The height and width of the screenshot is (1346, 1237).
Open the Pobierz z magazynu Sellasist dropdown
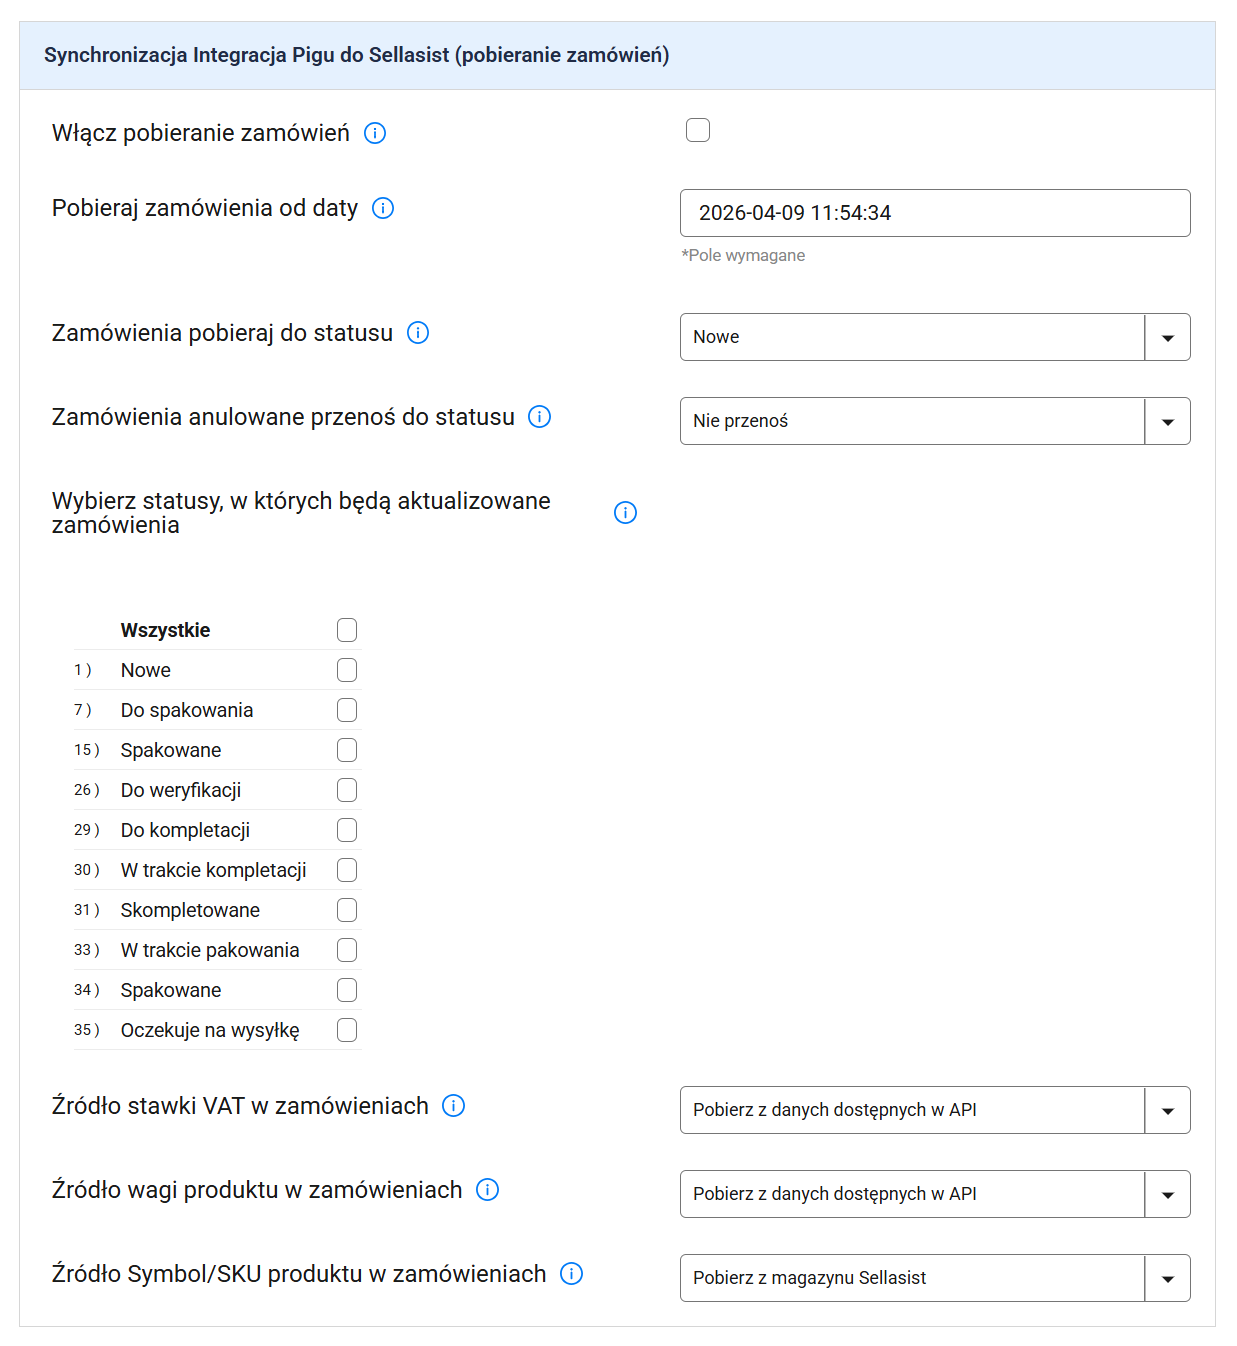click(934, 1278)
